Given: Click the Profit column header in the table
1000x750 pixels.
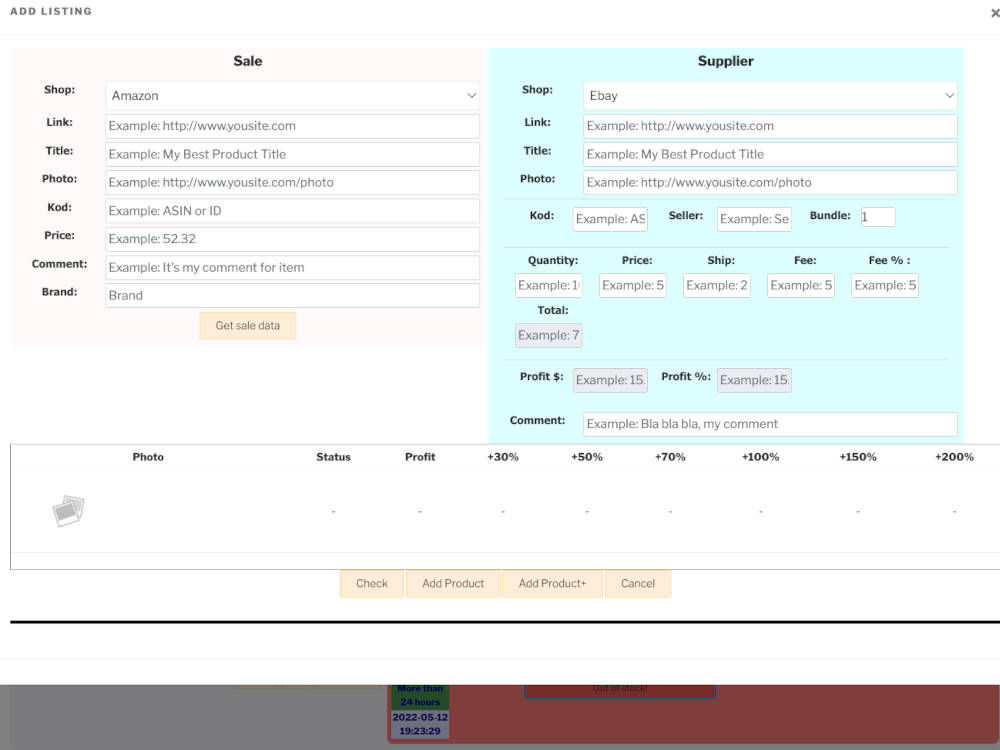Looking at the screenshot, I should point(420,457).
